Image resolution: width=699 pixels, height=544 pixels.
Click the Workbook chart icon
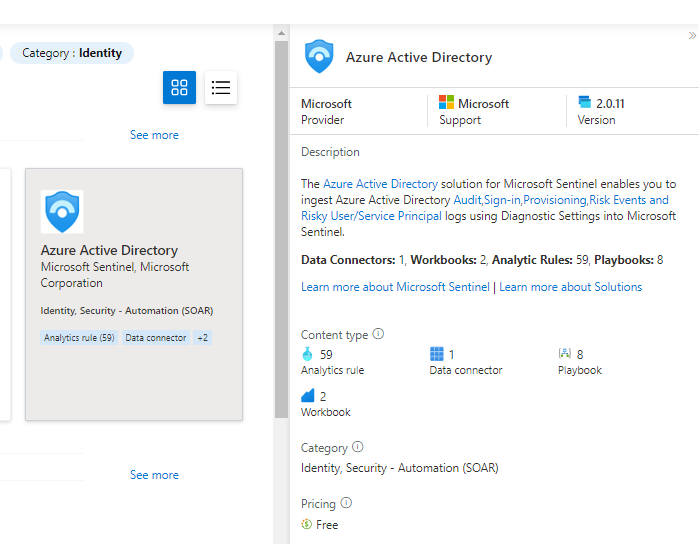tap(308, 396)
